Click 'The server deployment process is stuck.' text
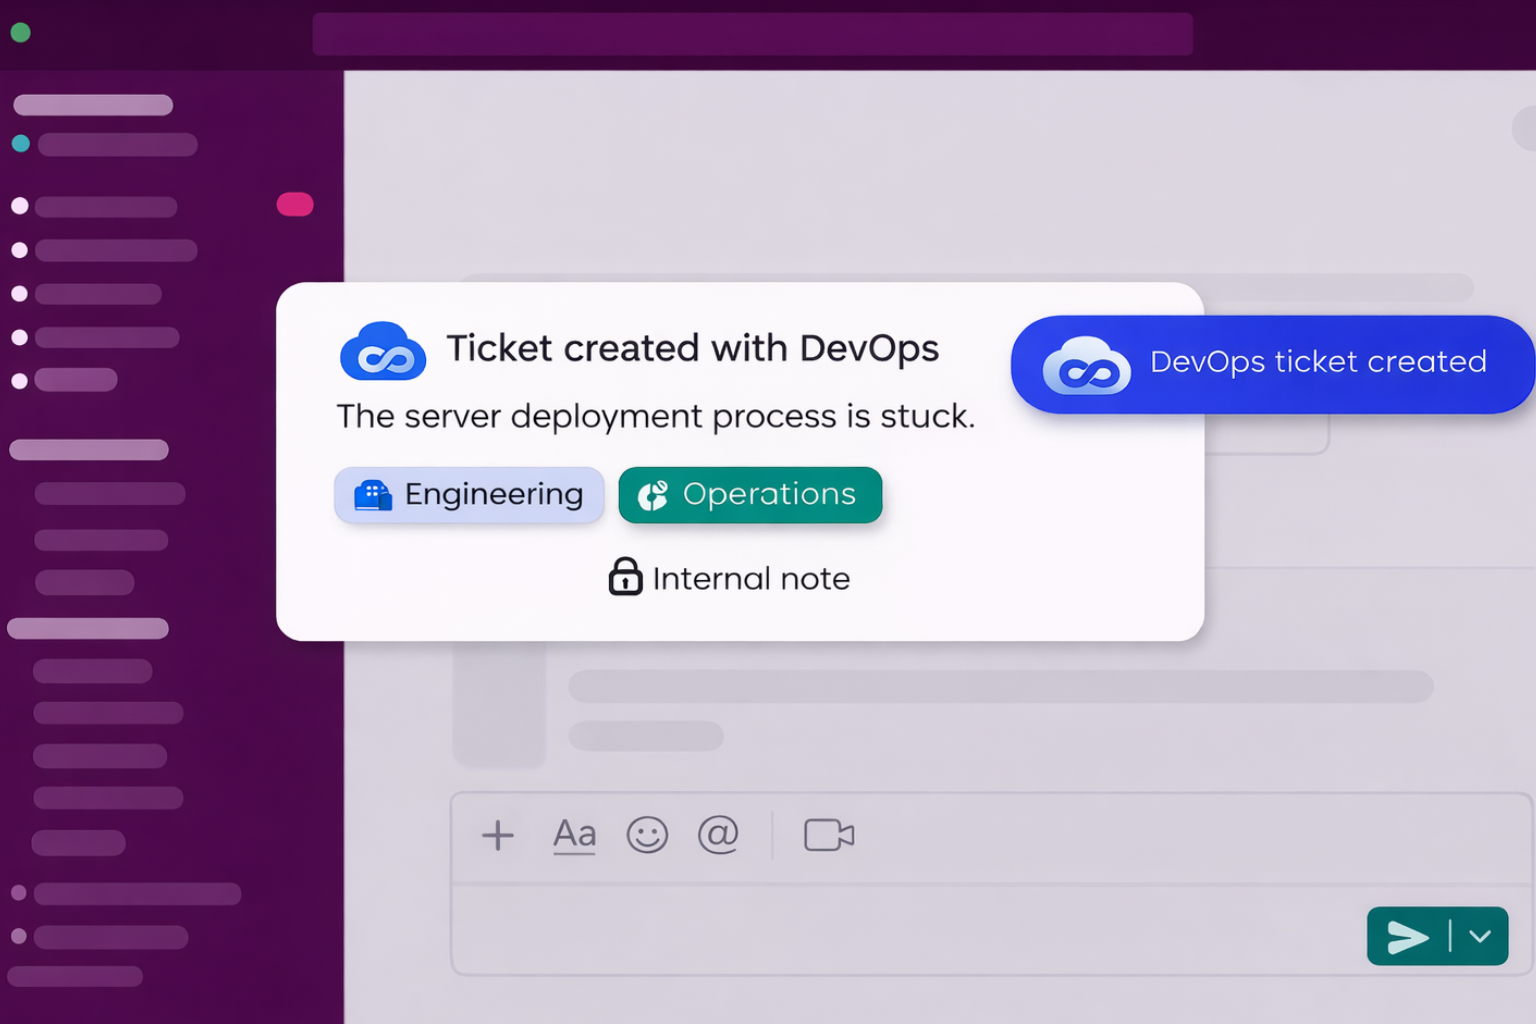This screenshot has height=1024, width=1536. click(655, 416)
